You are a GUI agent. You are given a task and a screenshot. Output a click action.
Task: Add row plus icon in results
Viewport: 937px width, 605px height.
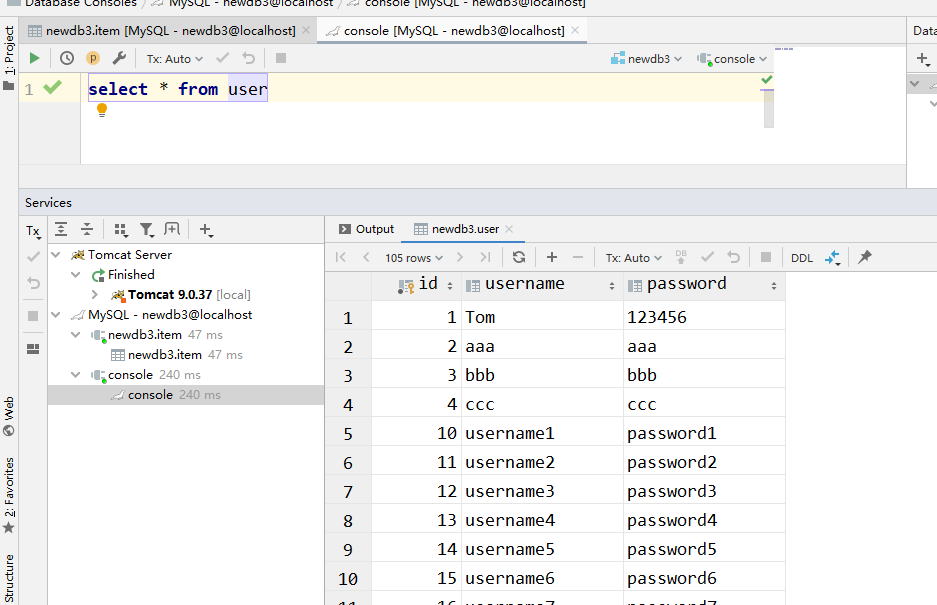(x=552, y=257)
